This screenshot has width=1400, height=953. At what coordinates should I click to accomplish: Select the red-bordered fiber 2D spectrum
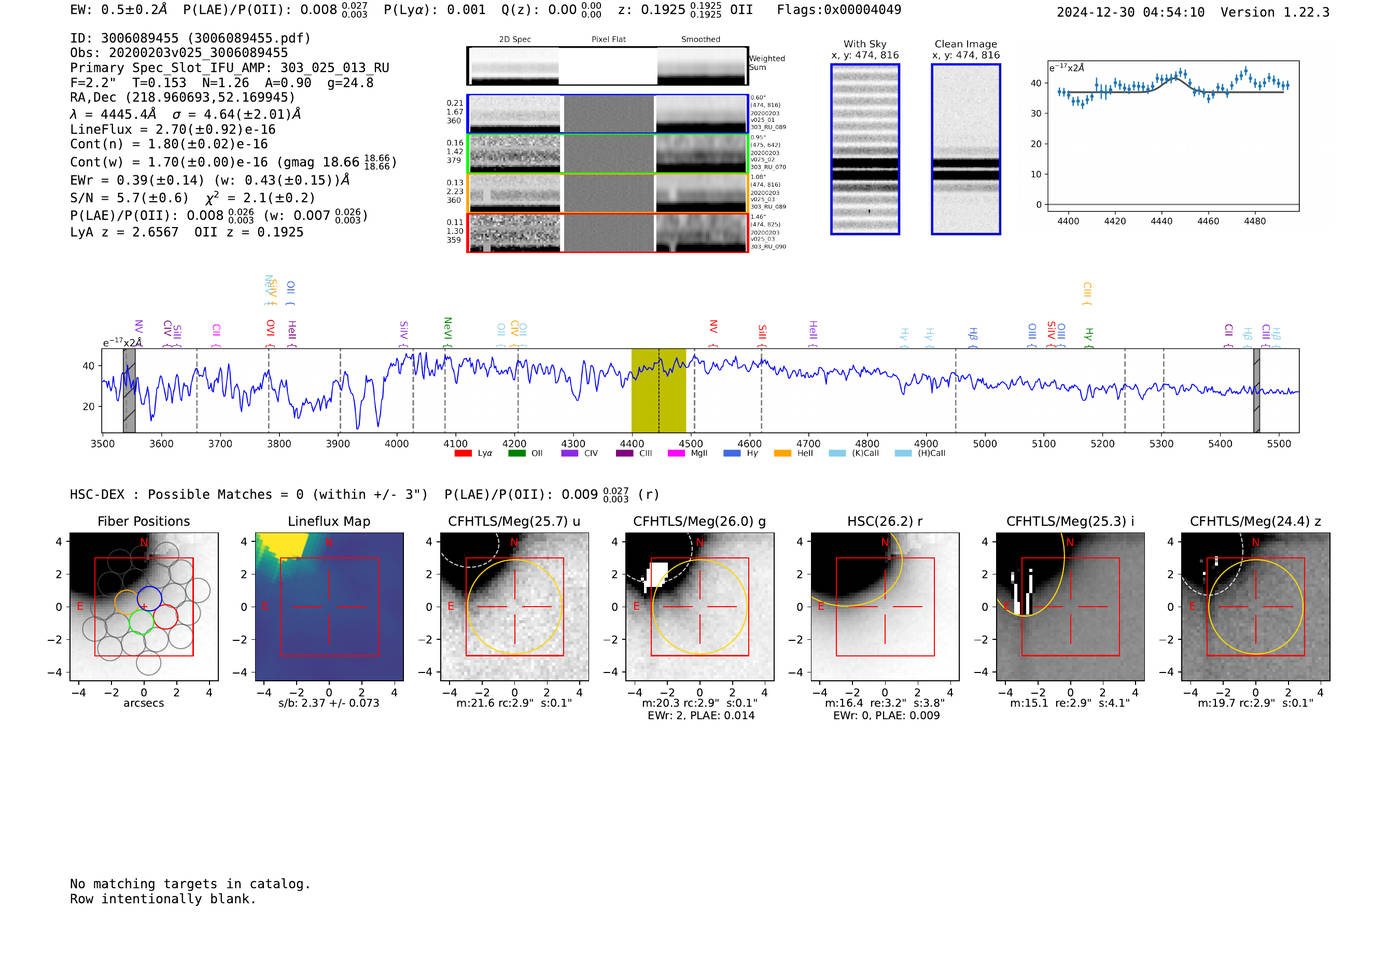pos(607,233)
